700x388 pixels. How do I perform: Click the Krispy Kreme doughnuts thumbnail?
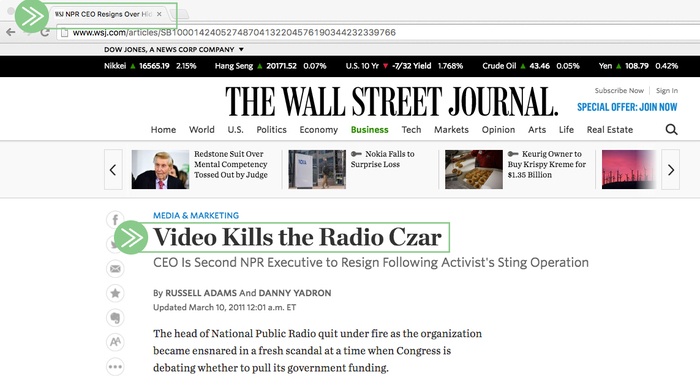(x=474, y=170)
